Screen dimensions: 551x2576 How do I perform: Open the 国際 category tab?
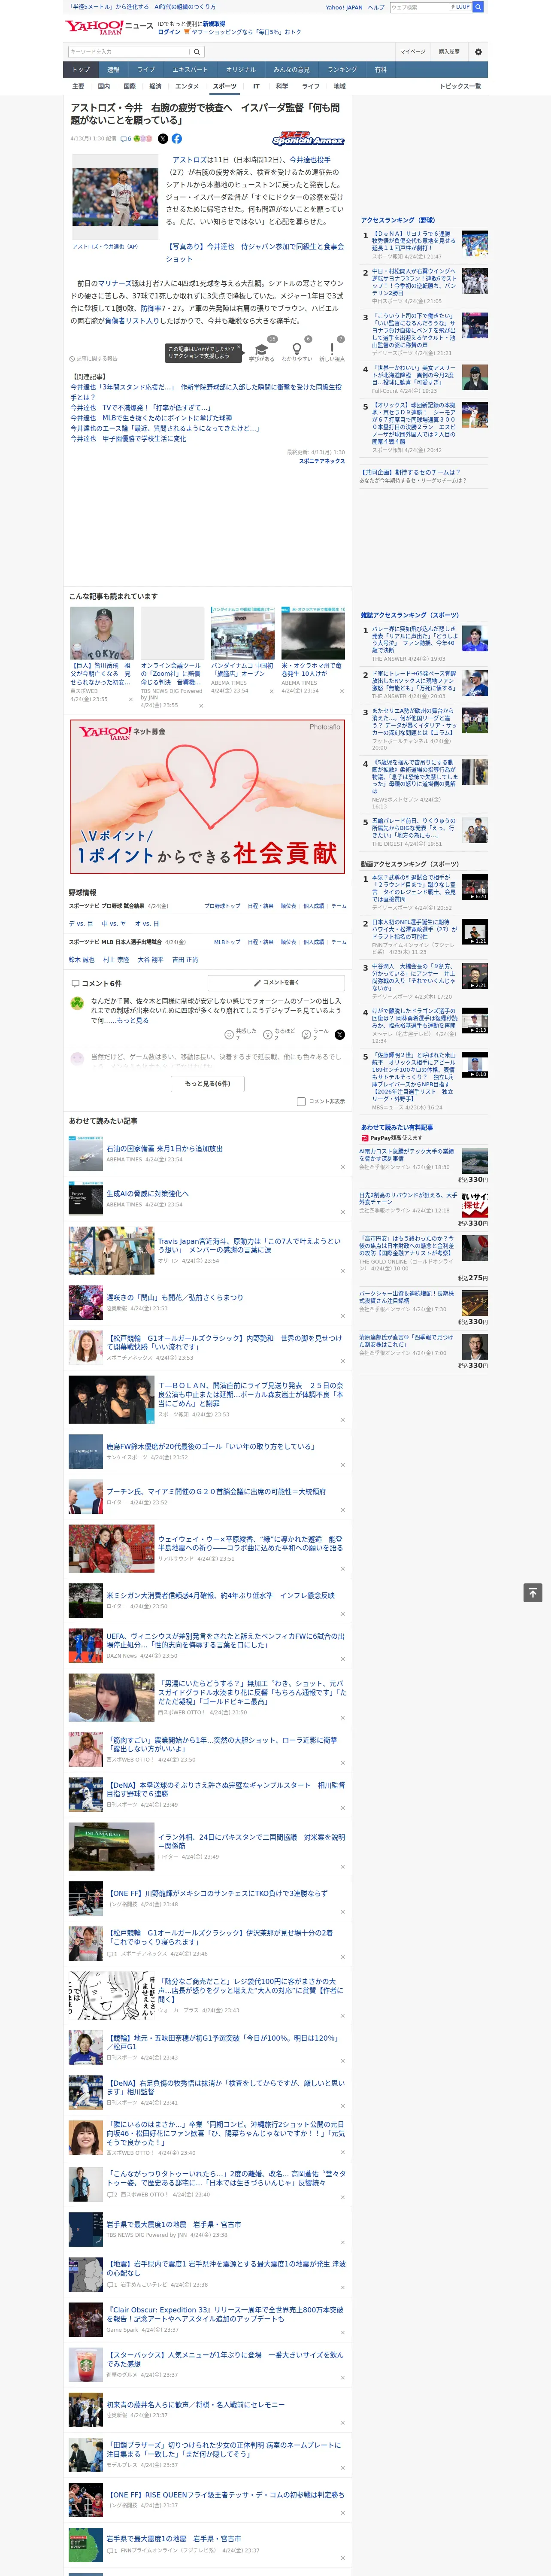tap(130, 86)
